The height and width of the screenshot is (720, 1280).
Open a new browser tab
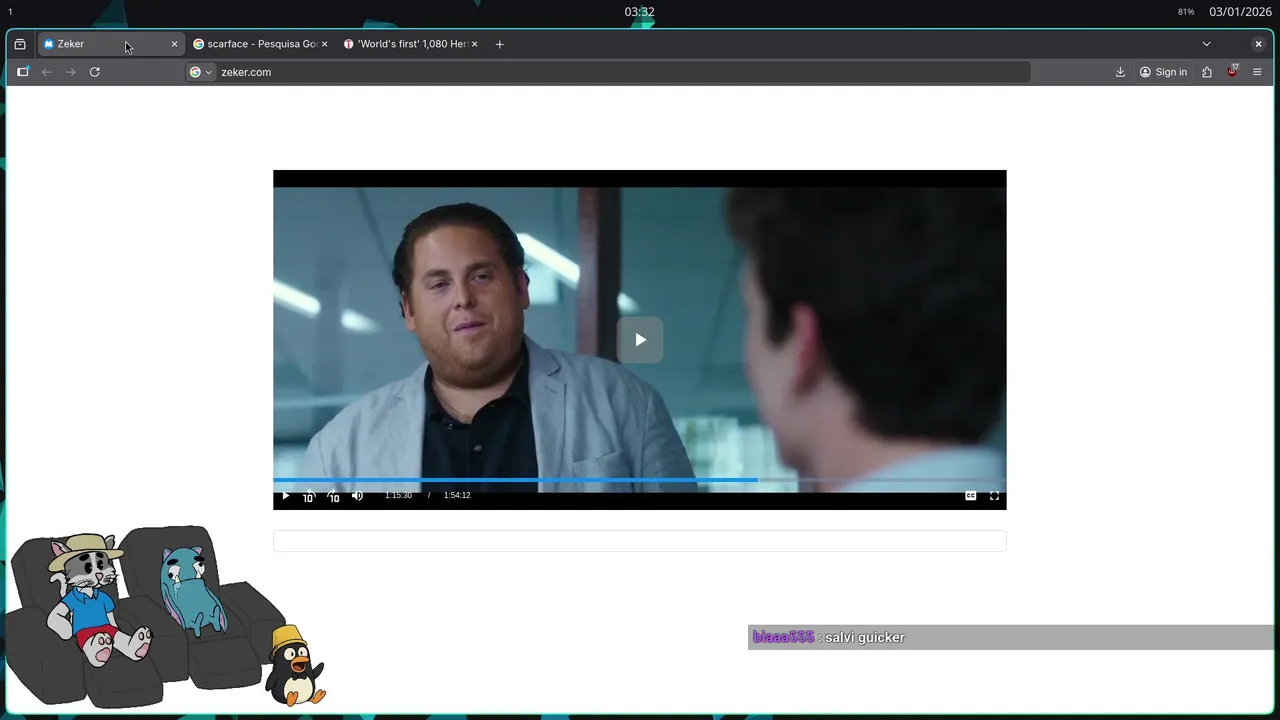[499, 44]
